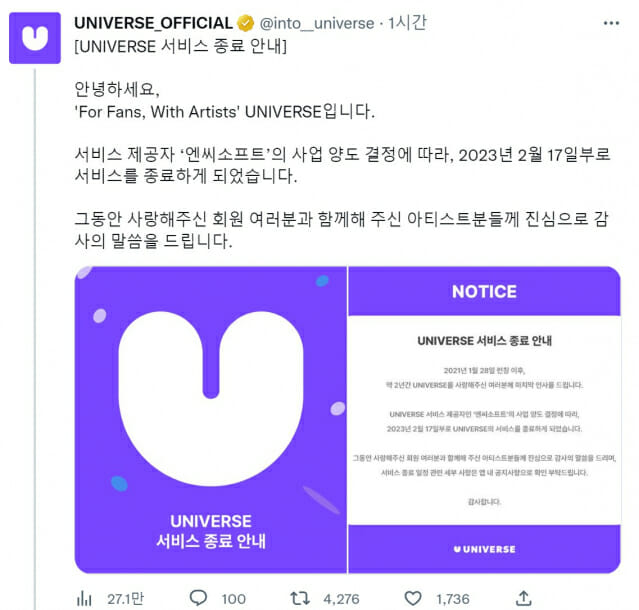Open the right NOTICE announcement image
Screen dimensions: 639x610
(485, 420)
